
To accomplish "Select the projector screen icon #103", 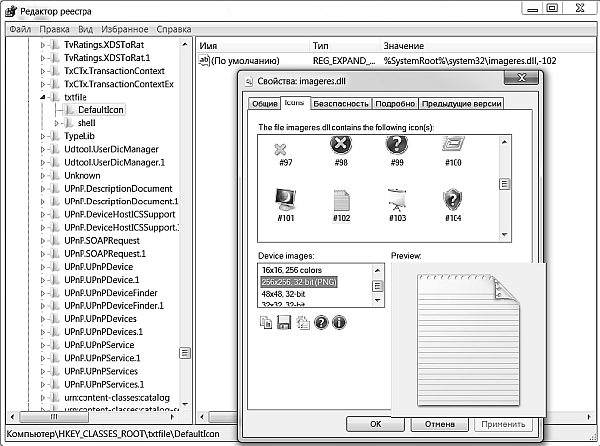I will (x=397, y=203).
